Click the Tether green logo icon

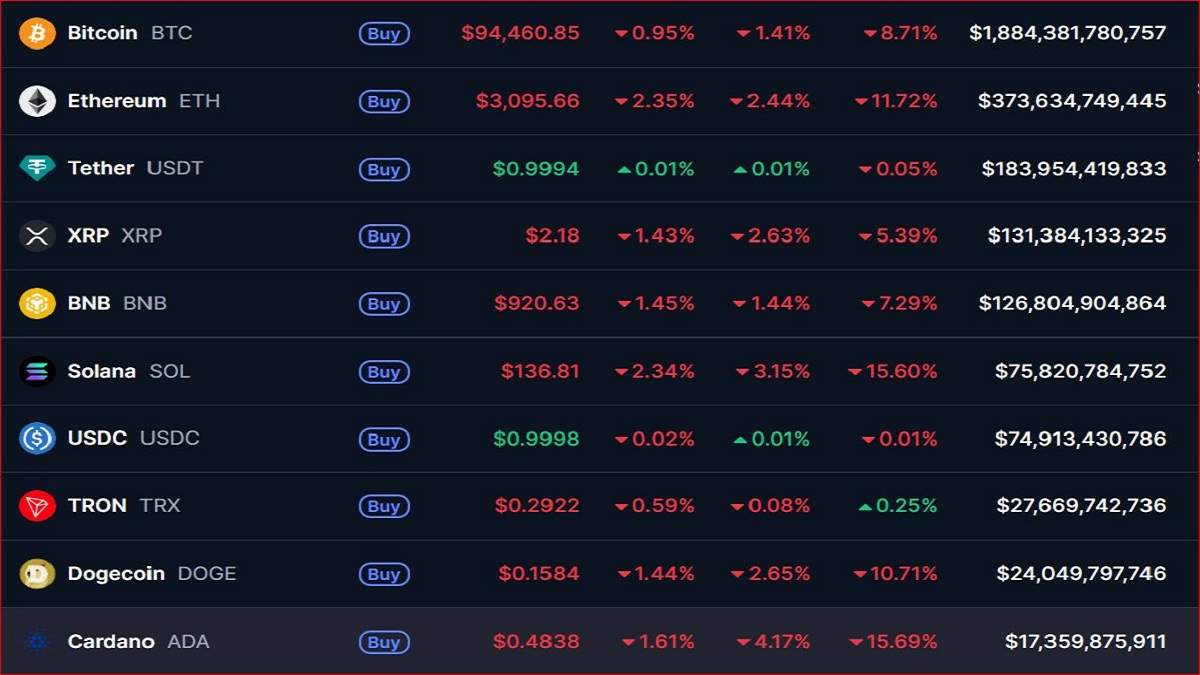tap(37, 168)
